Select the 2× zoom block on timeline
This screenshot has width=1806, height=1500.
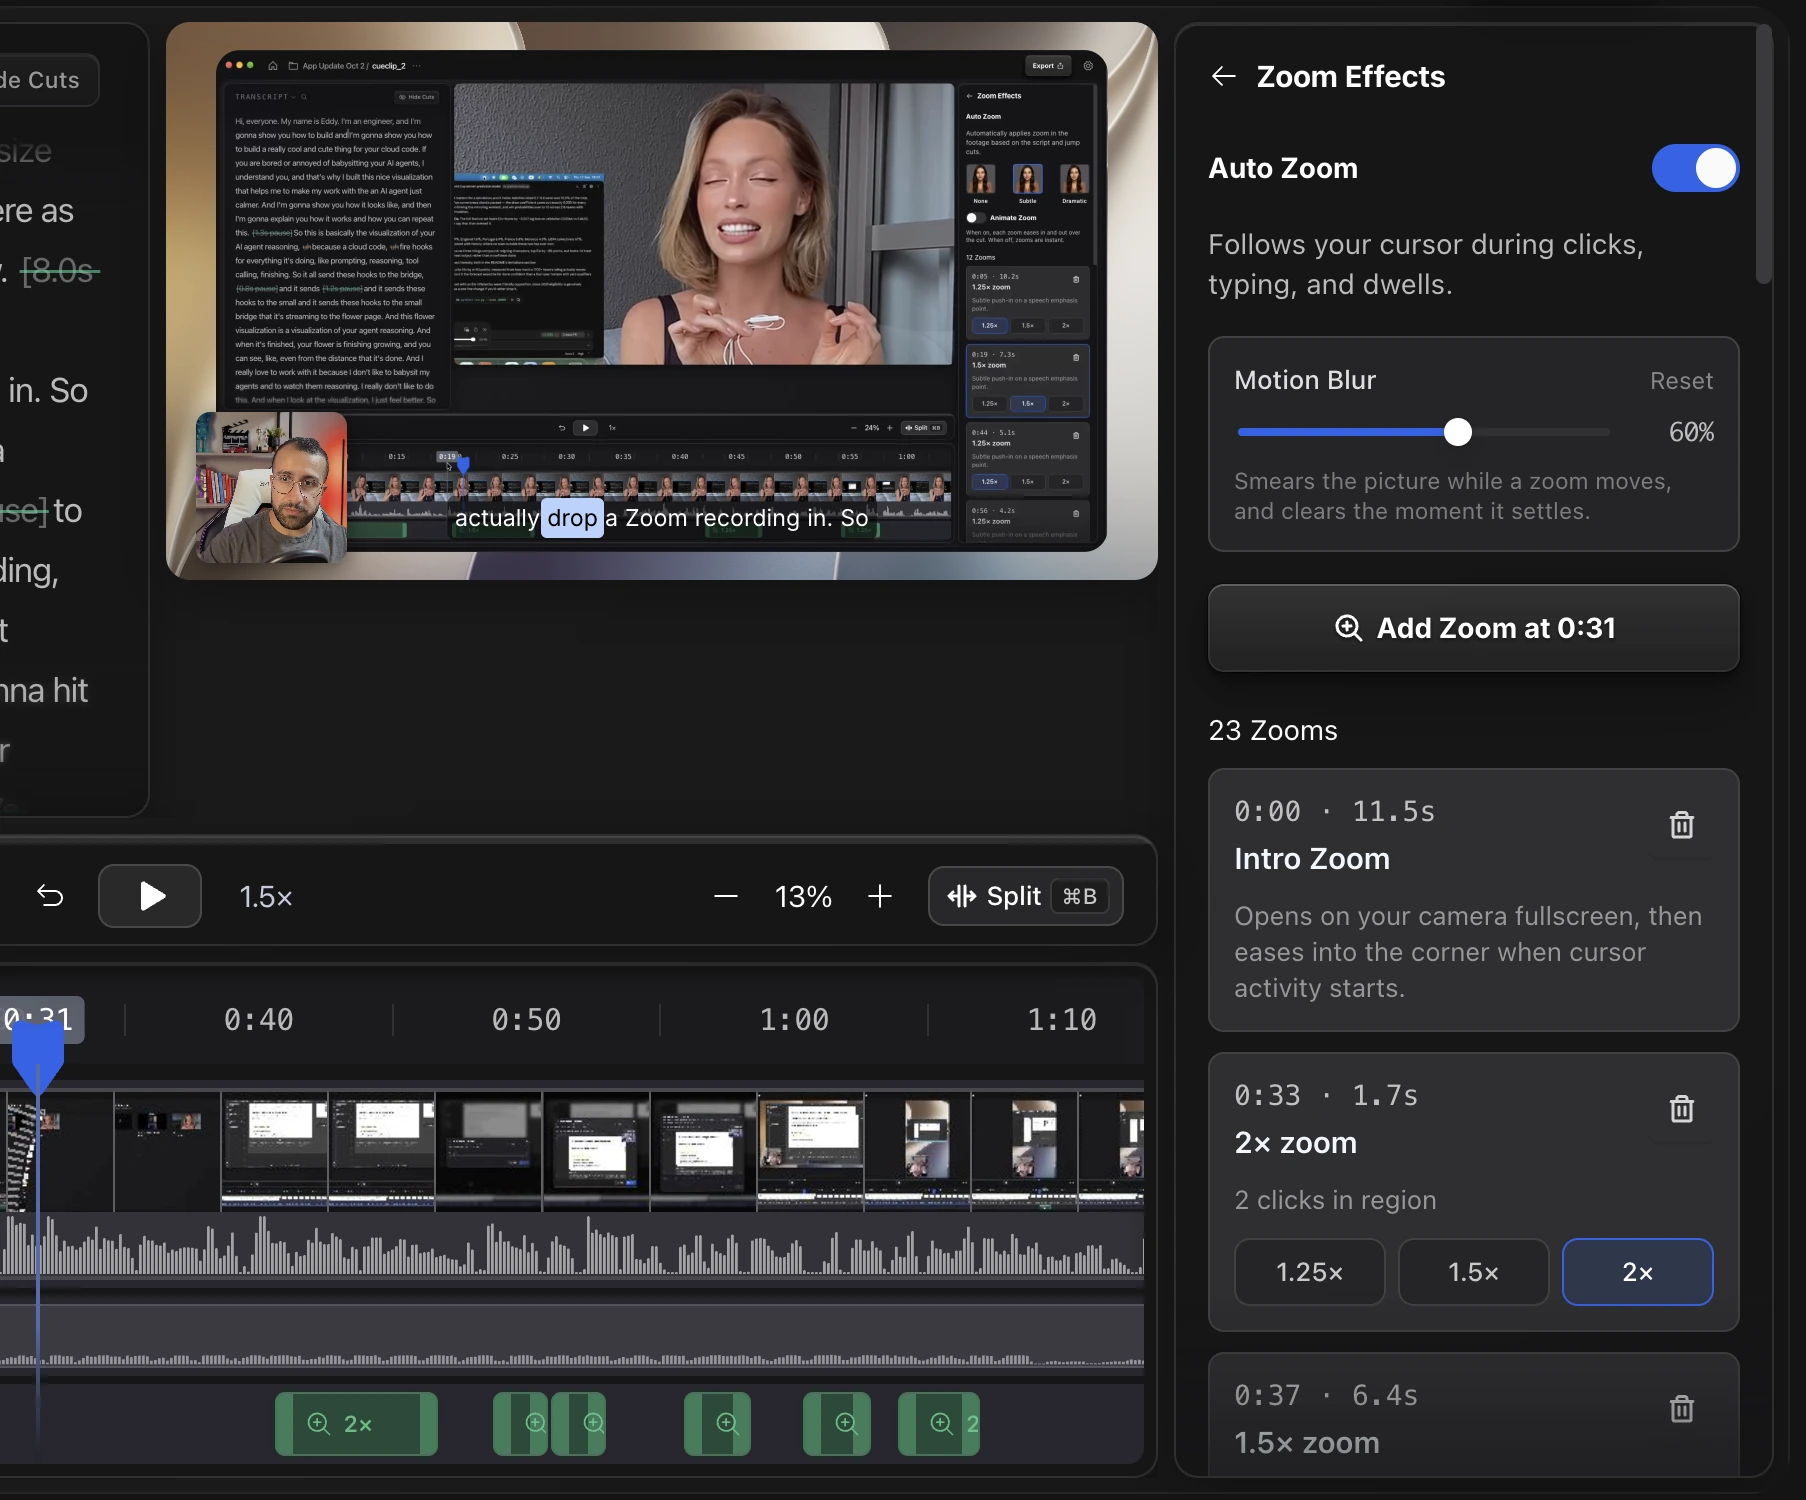point(356,1424)
